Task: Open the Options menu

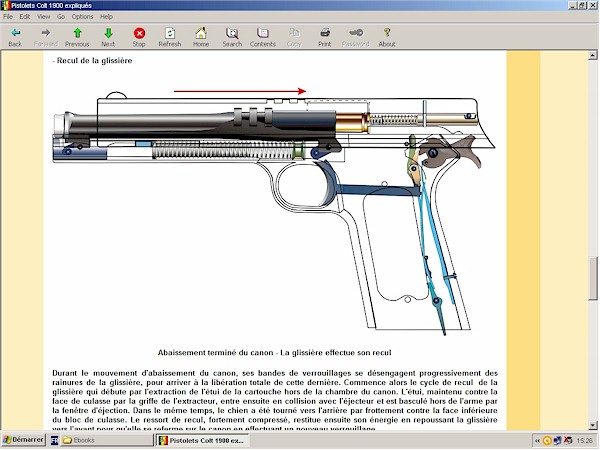Action: coord(82,16)
